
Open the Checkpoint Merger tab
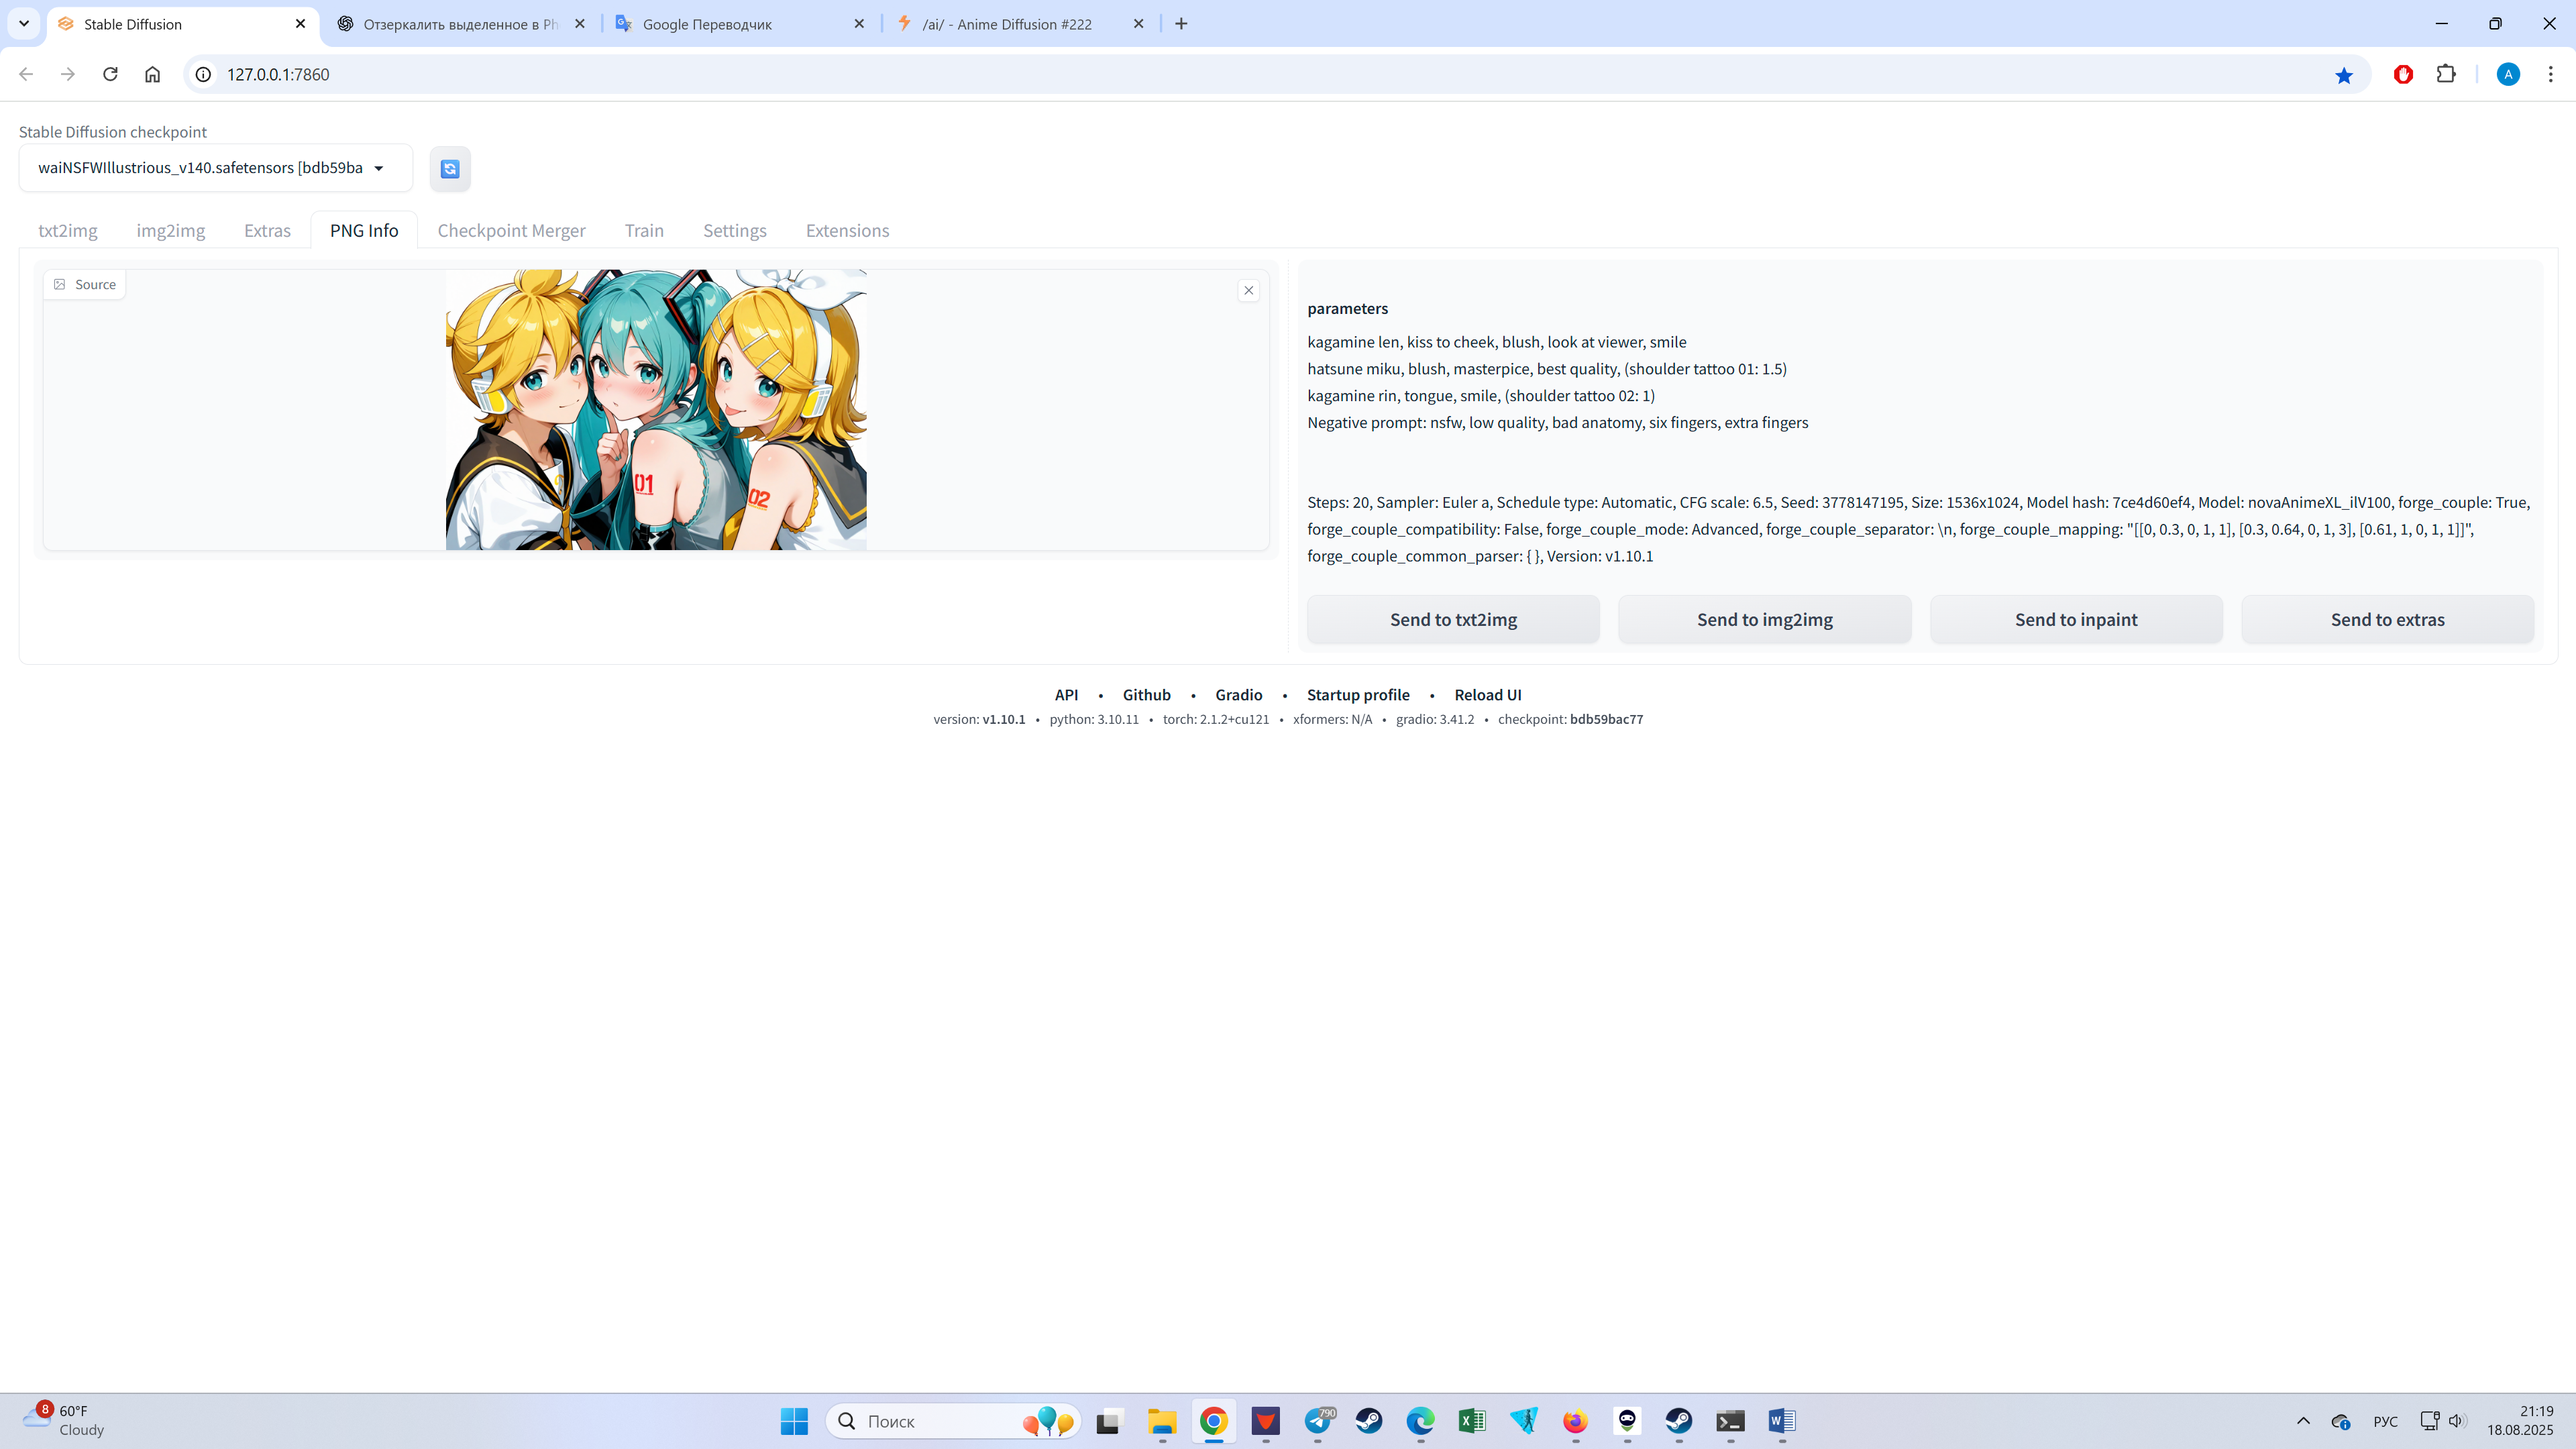[x=511, y=231]
